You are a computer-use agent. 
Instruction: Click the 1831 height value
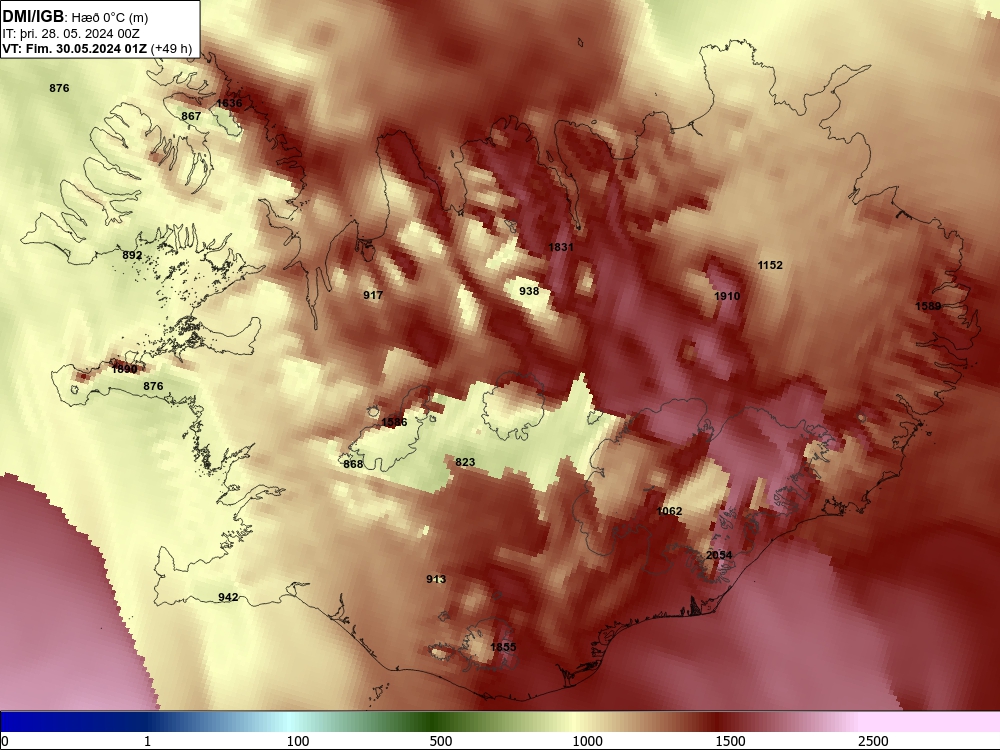pyautogui.click(x=561, y=247)
